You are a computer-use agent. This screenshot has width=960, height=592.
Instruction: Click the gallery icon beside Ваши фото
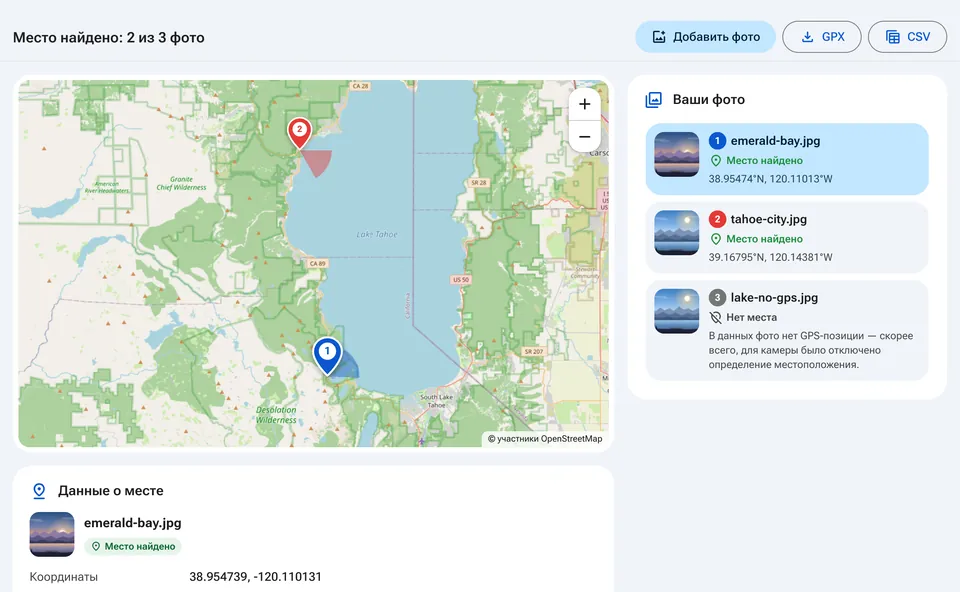point(653,99)
